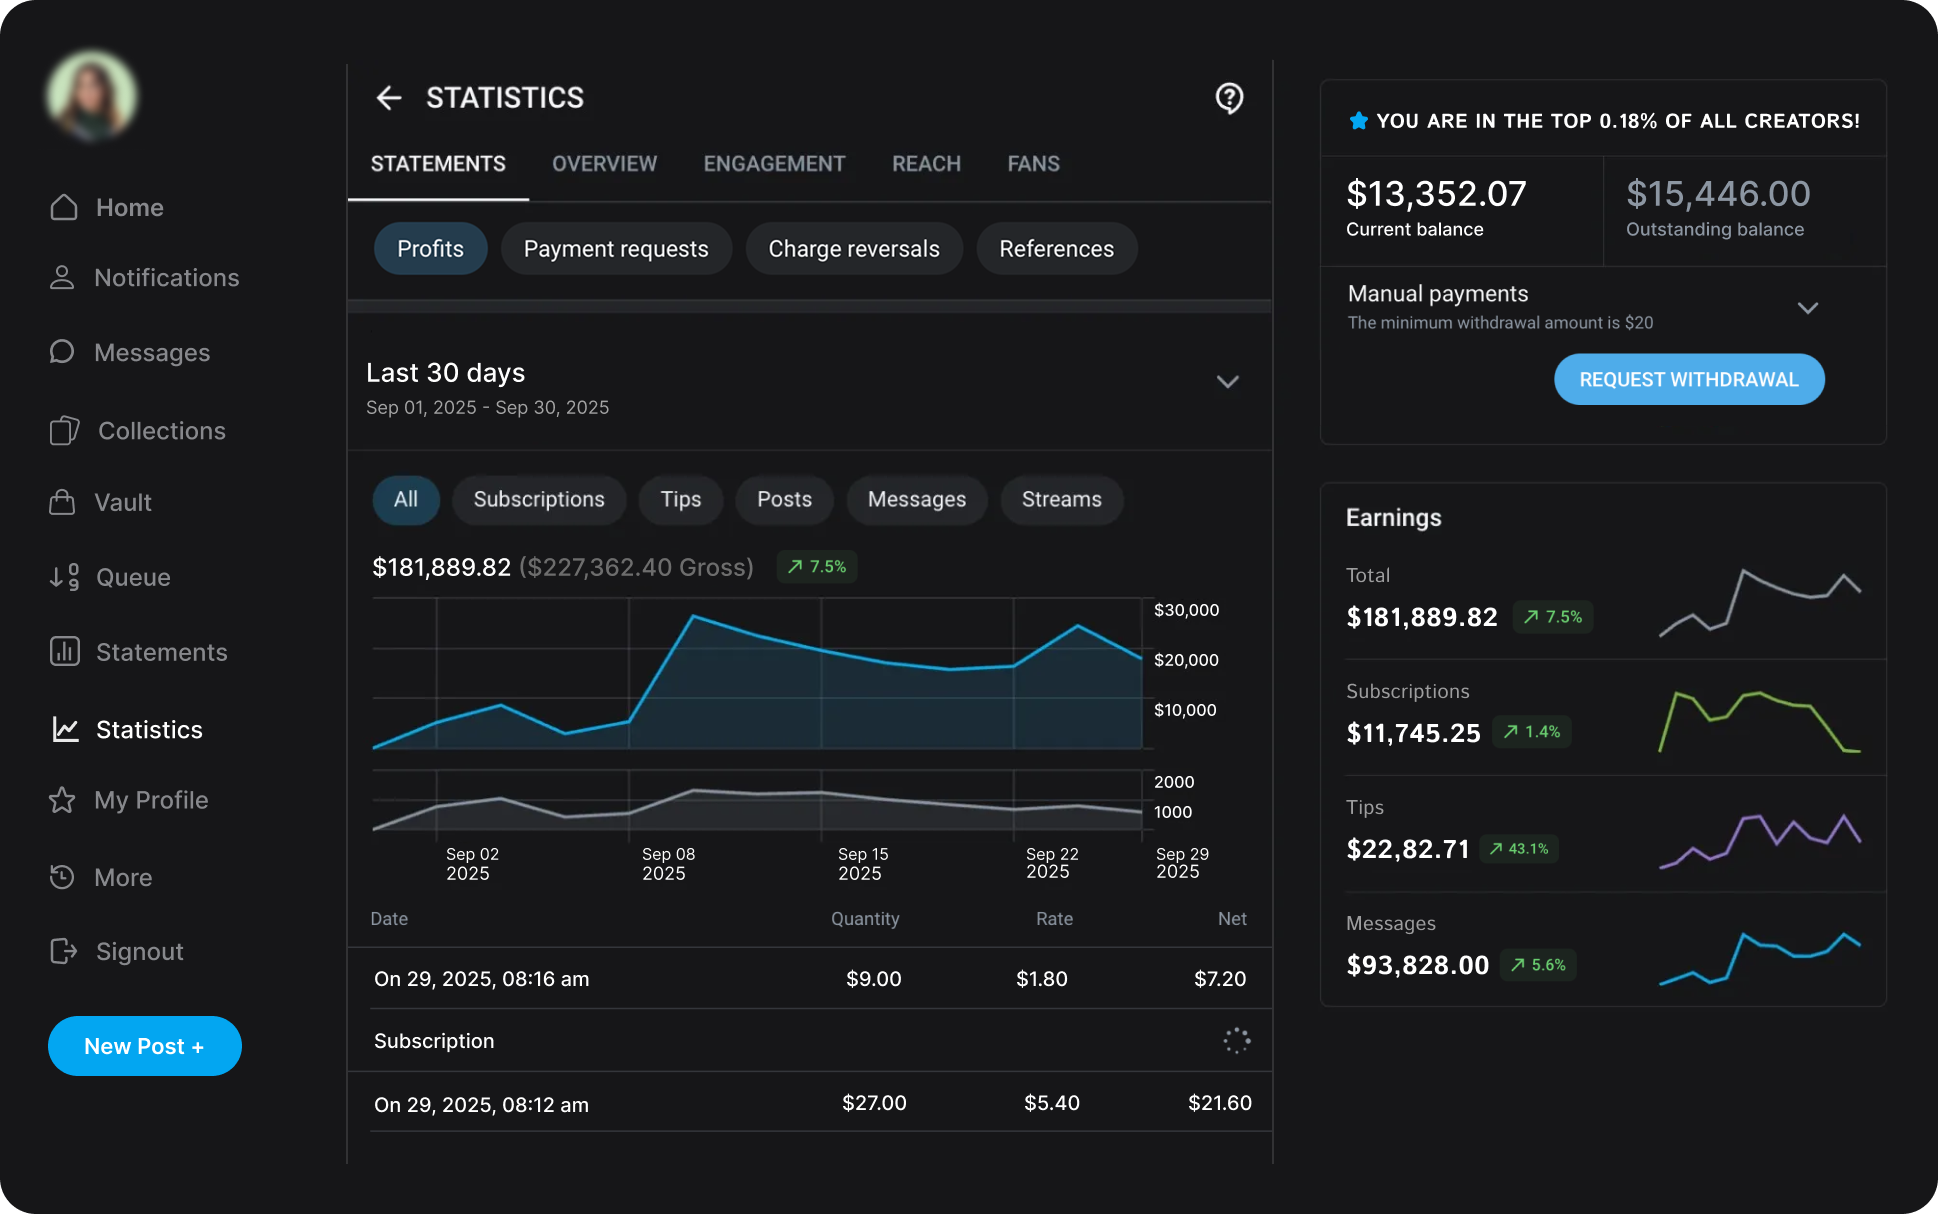Open the Vault from sidebar
Screen dimensions: 1938x1214
point(122,502)
